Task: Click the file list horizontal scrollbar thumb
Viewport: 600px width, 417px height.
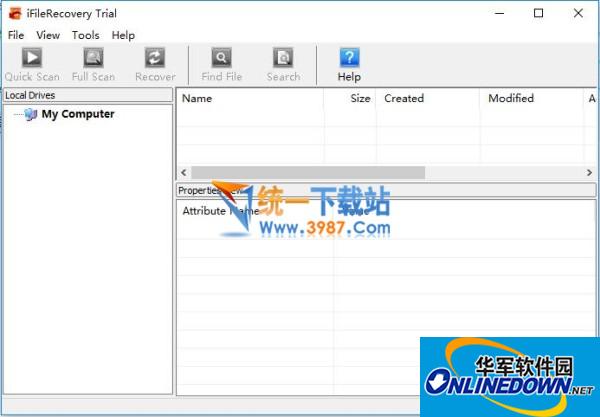Action: point(308,173)
